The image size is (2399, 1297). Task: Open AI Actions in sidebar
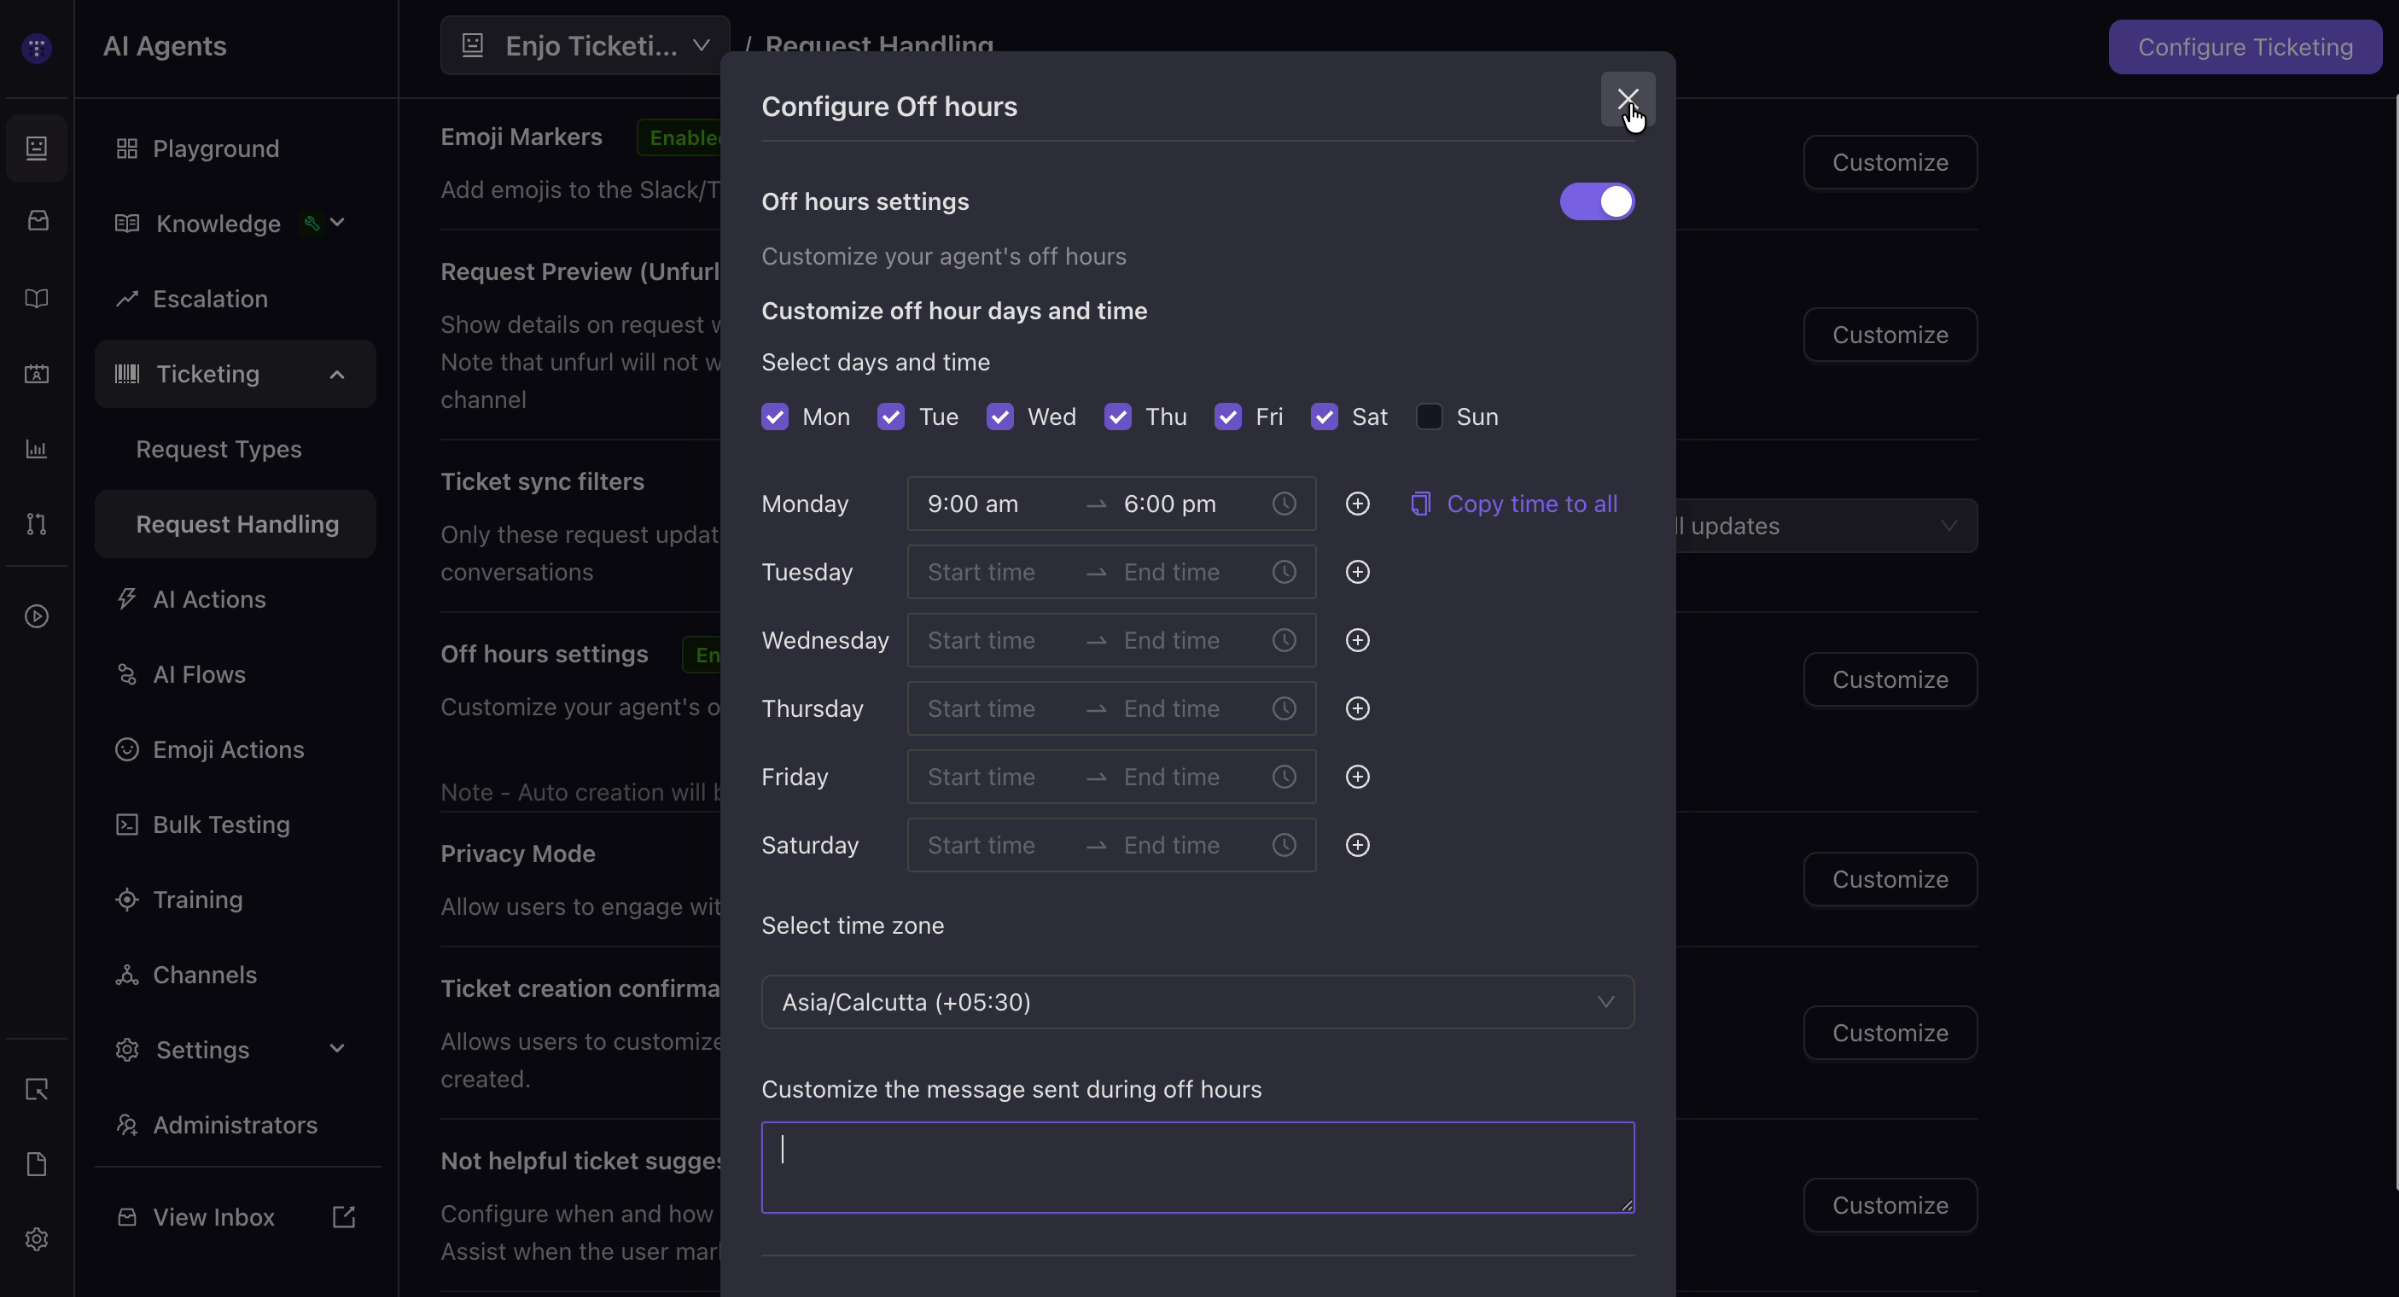click(x=235, y=599)
